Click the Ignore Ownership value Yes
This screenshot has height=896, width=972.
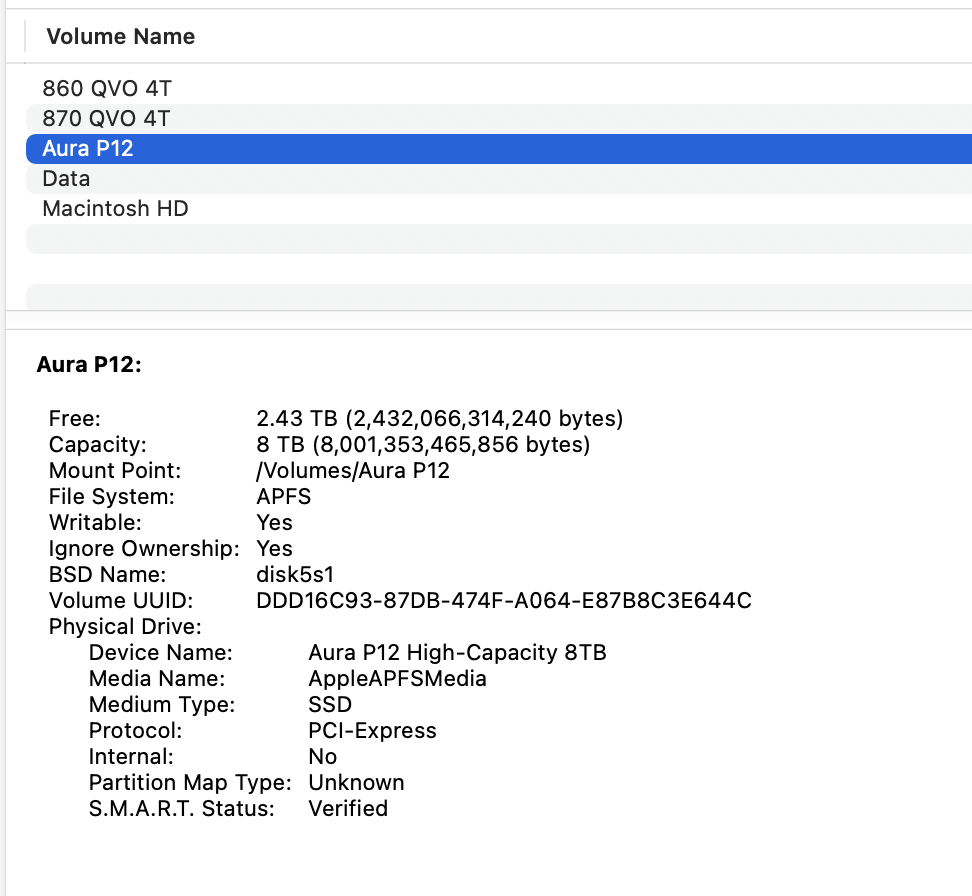pos(274,549)
